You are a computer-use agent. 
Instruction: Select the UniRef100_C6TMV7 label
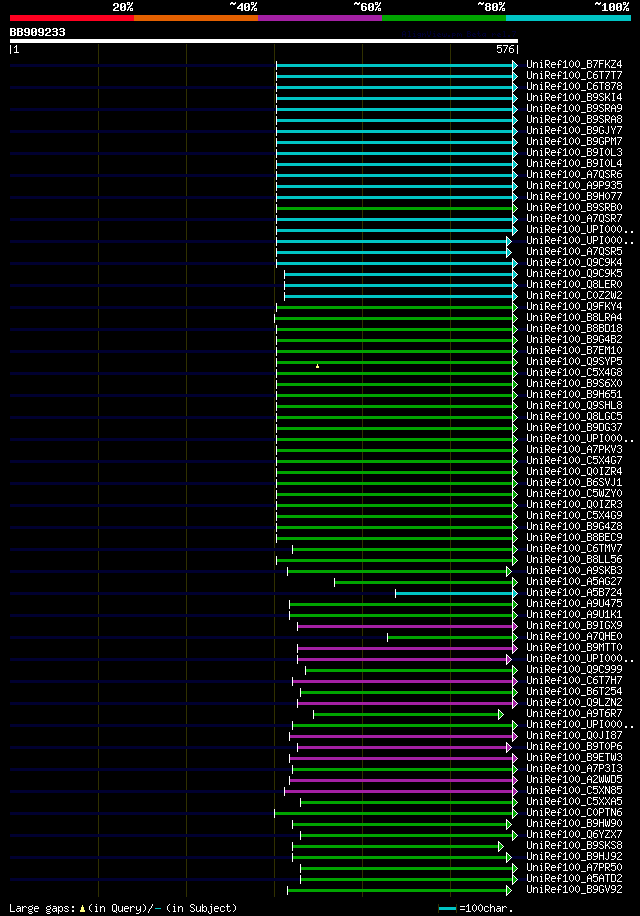(574, 549)
